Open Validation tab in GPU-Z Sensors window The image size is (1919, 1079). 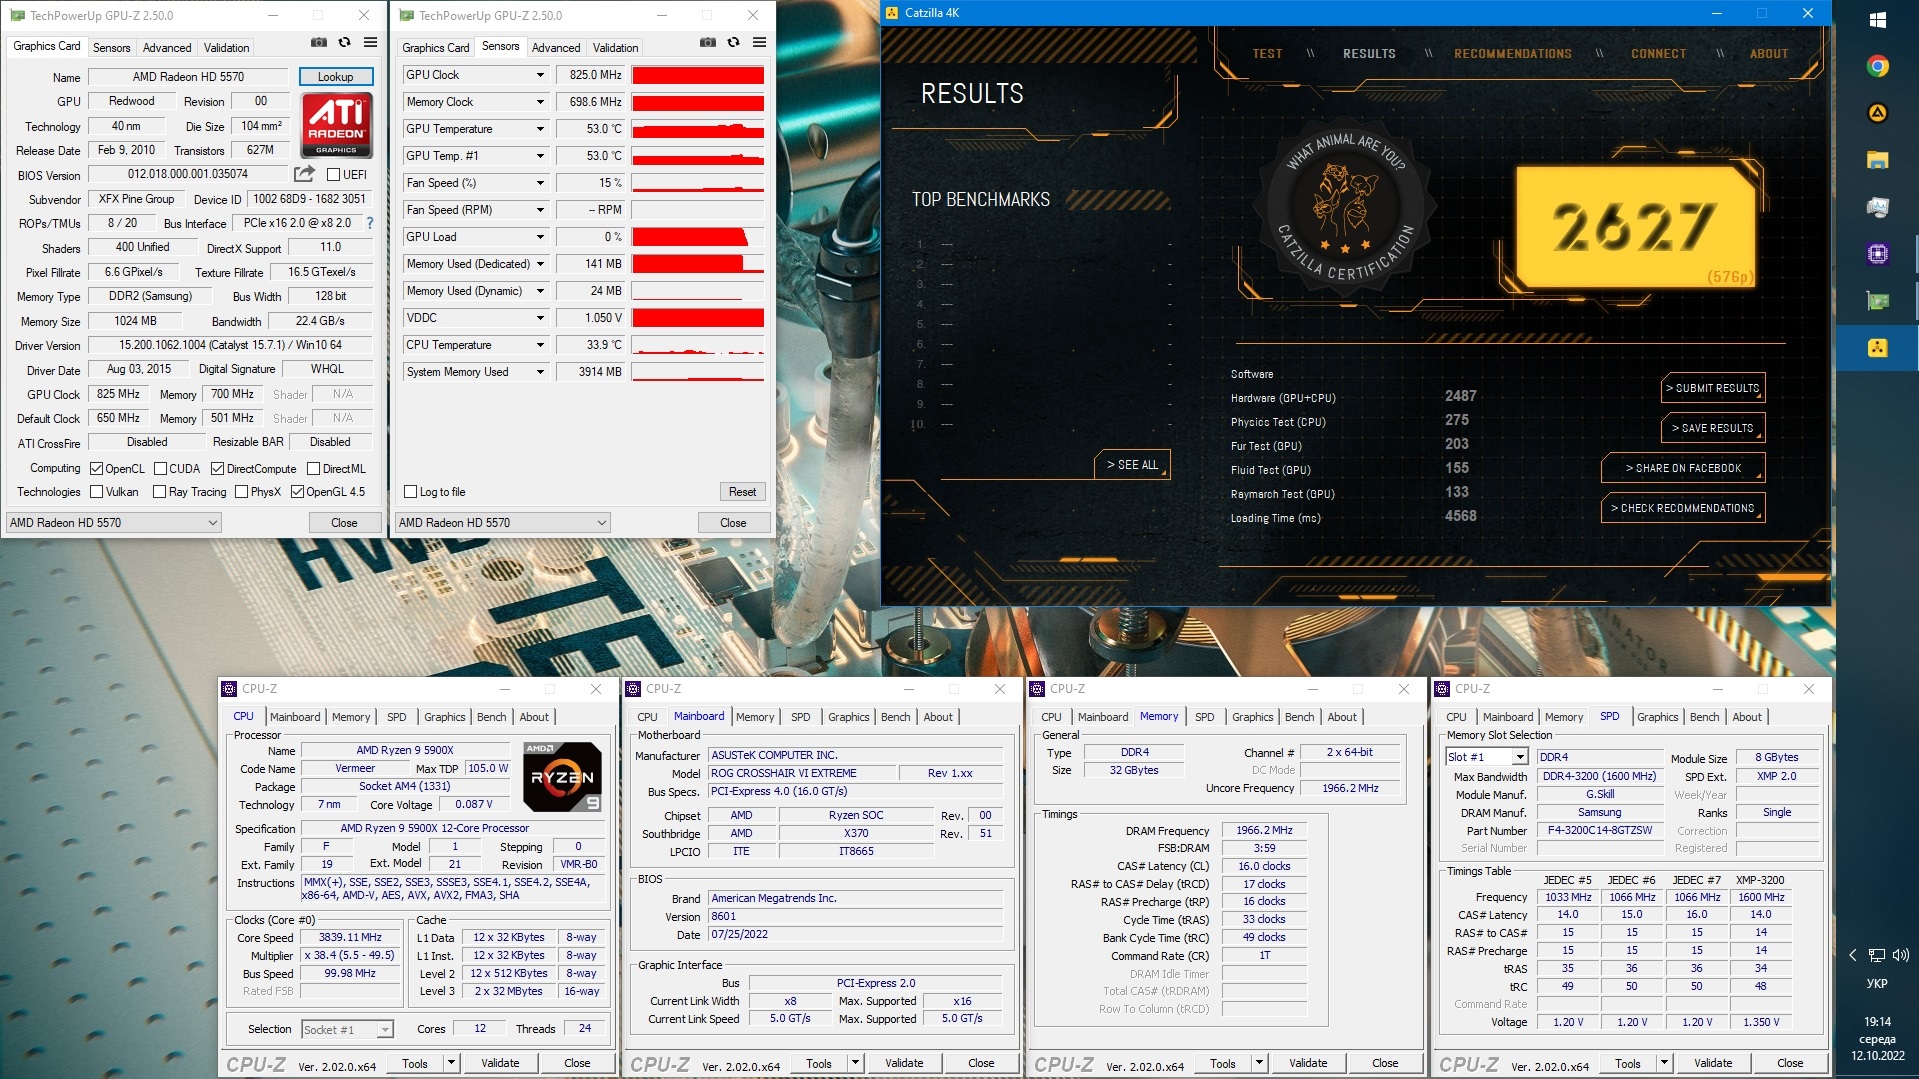tap(615, 48)
